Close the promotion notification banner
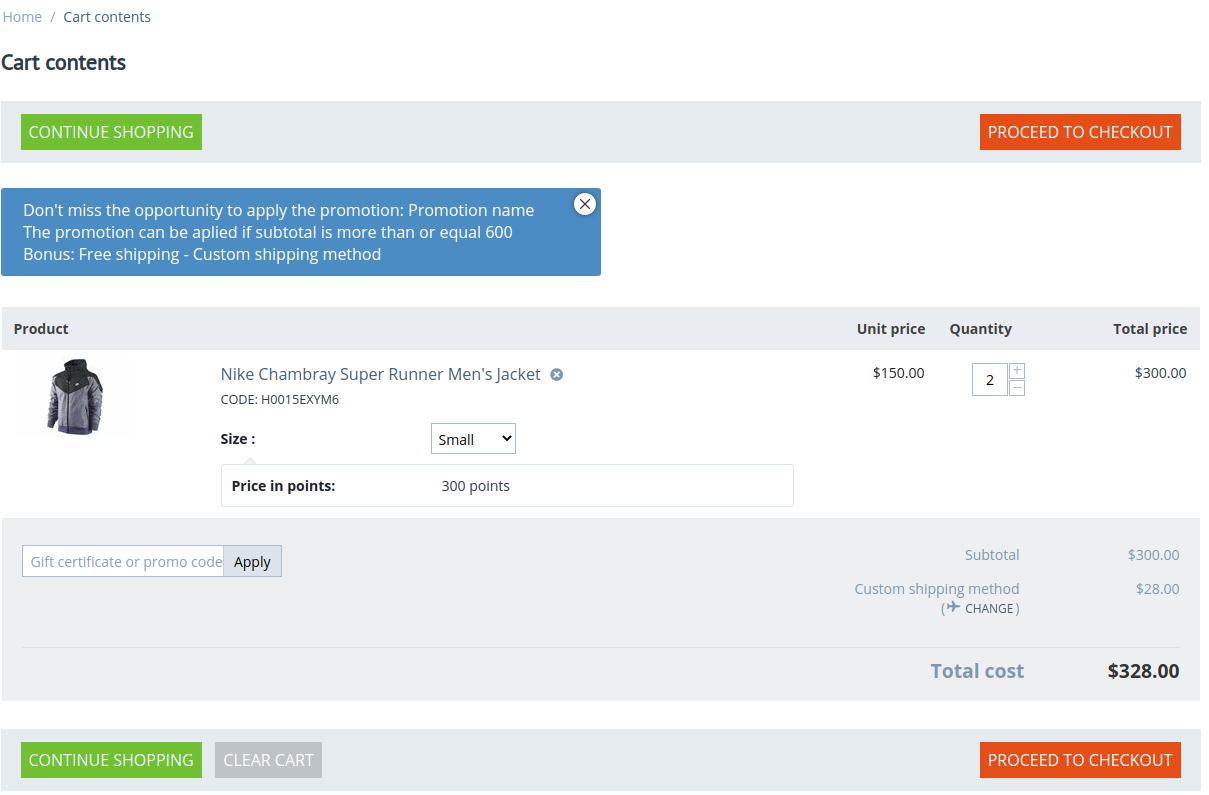 [x=585, y=204]
